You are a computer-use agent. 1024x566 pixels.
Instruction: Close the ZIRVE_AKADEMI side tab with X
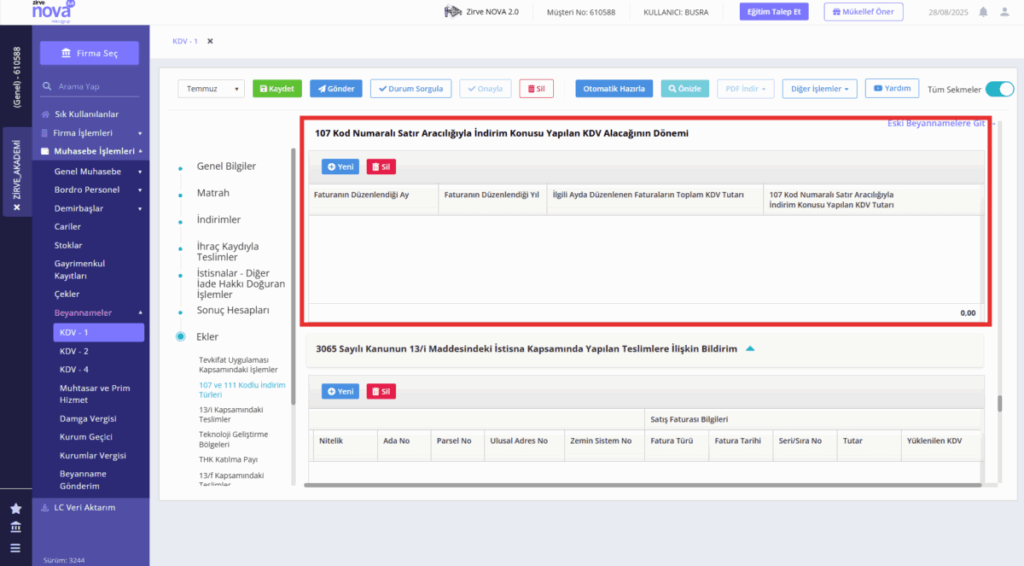coord(17,208)
